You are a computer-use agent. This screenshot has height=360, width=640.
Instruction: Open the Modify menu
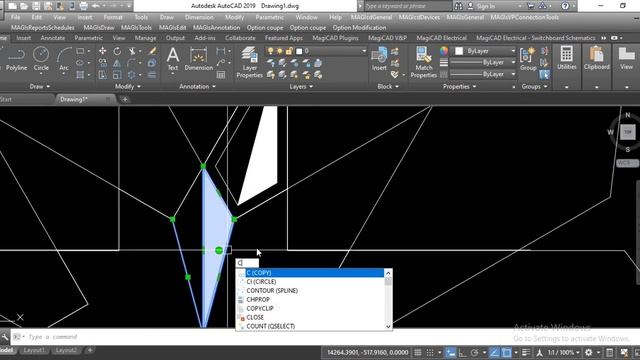234,17
